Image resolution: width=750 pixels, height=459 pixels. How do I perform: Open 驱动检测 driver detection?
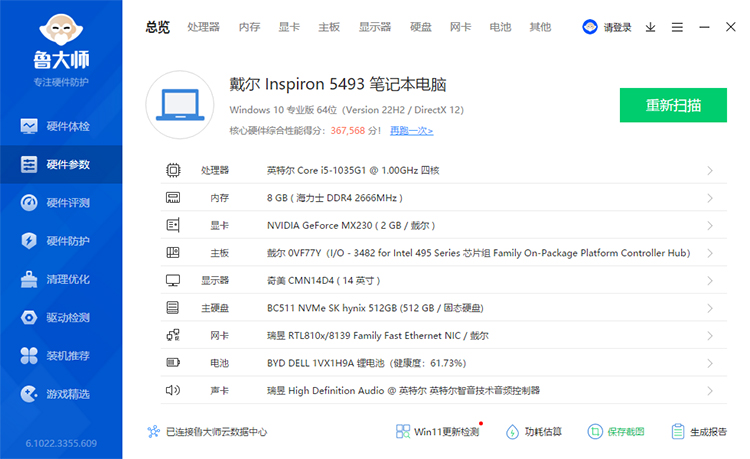61,317
